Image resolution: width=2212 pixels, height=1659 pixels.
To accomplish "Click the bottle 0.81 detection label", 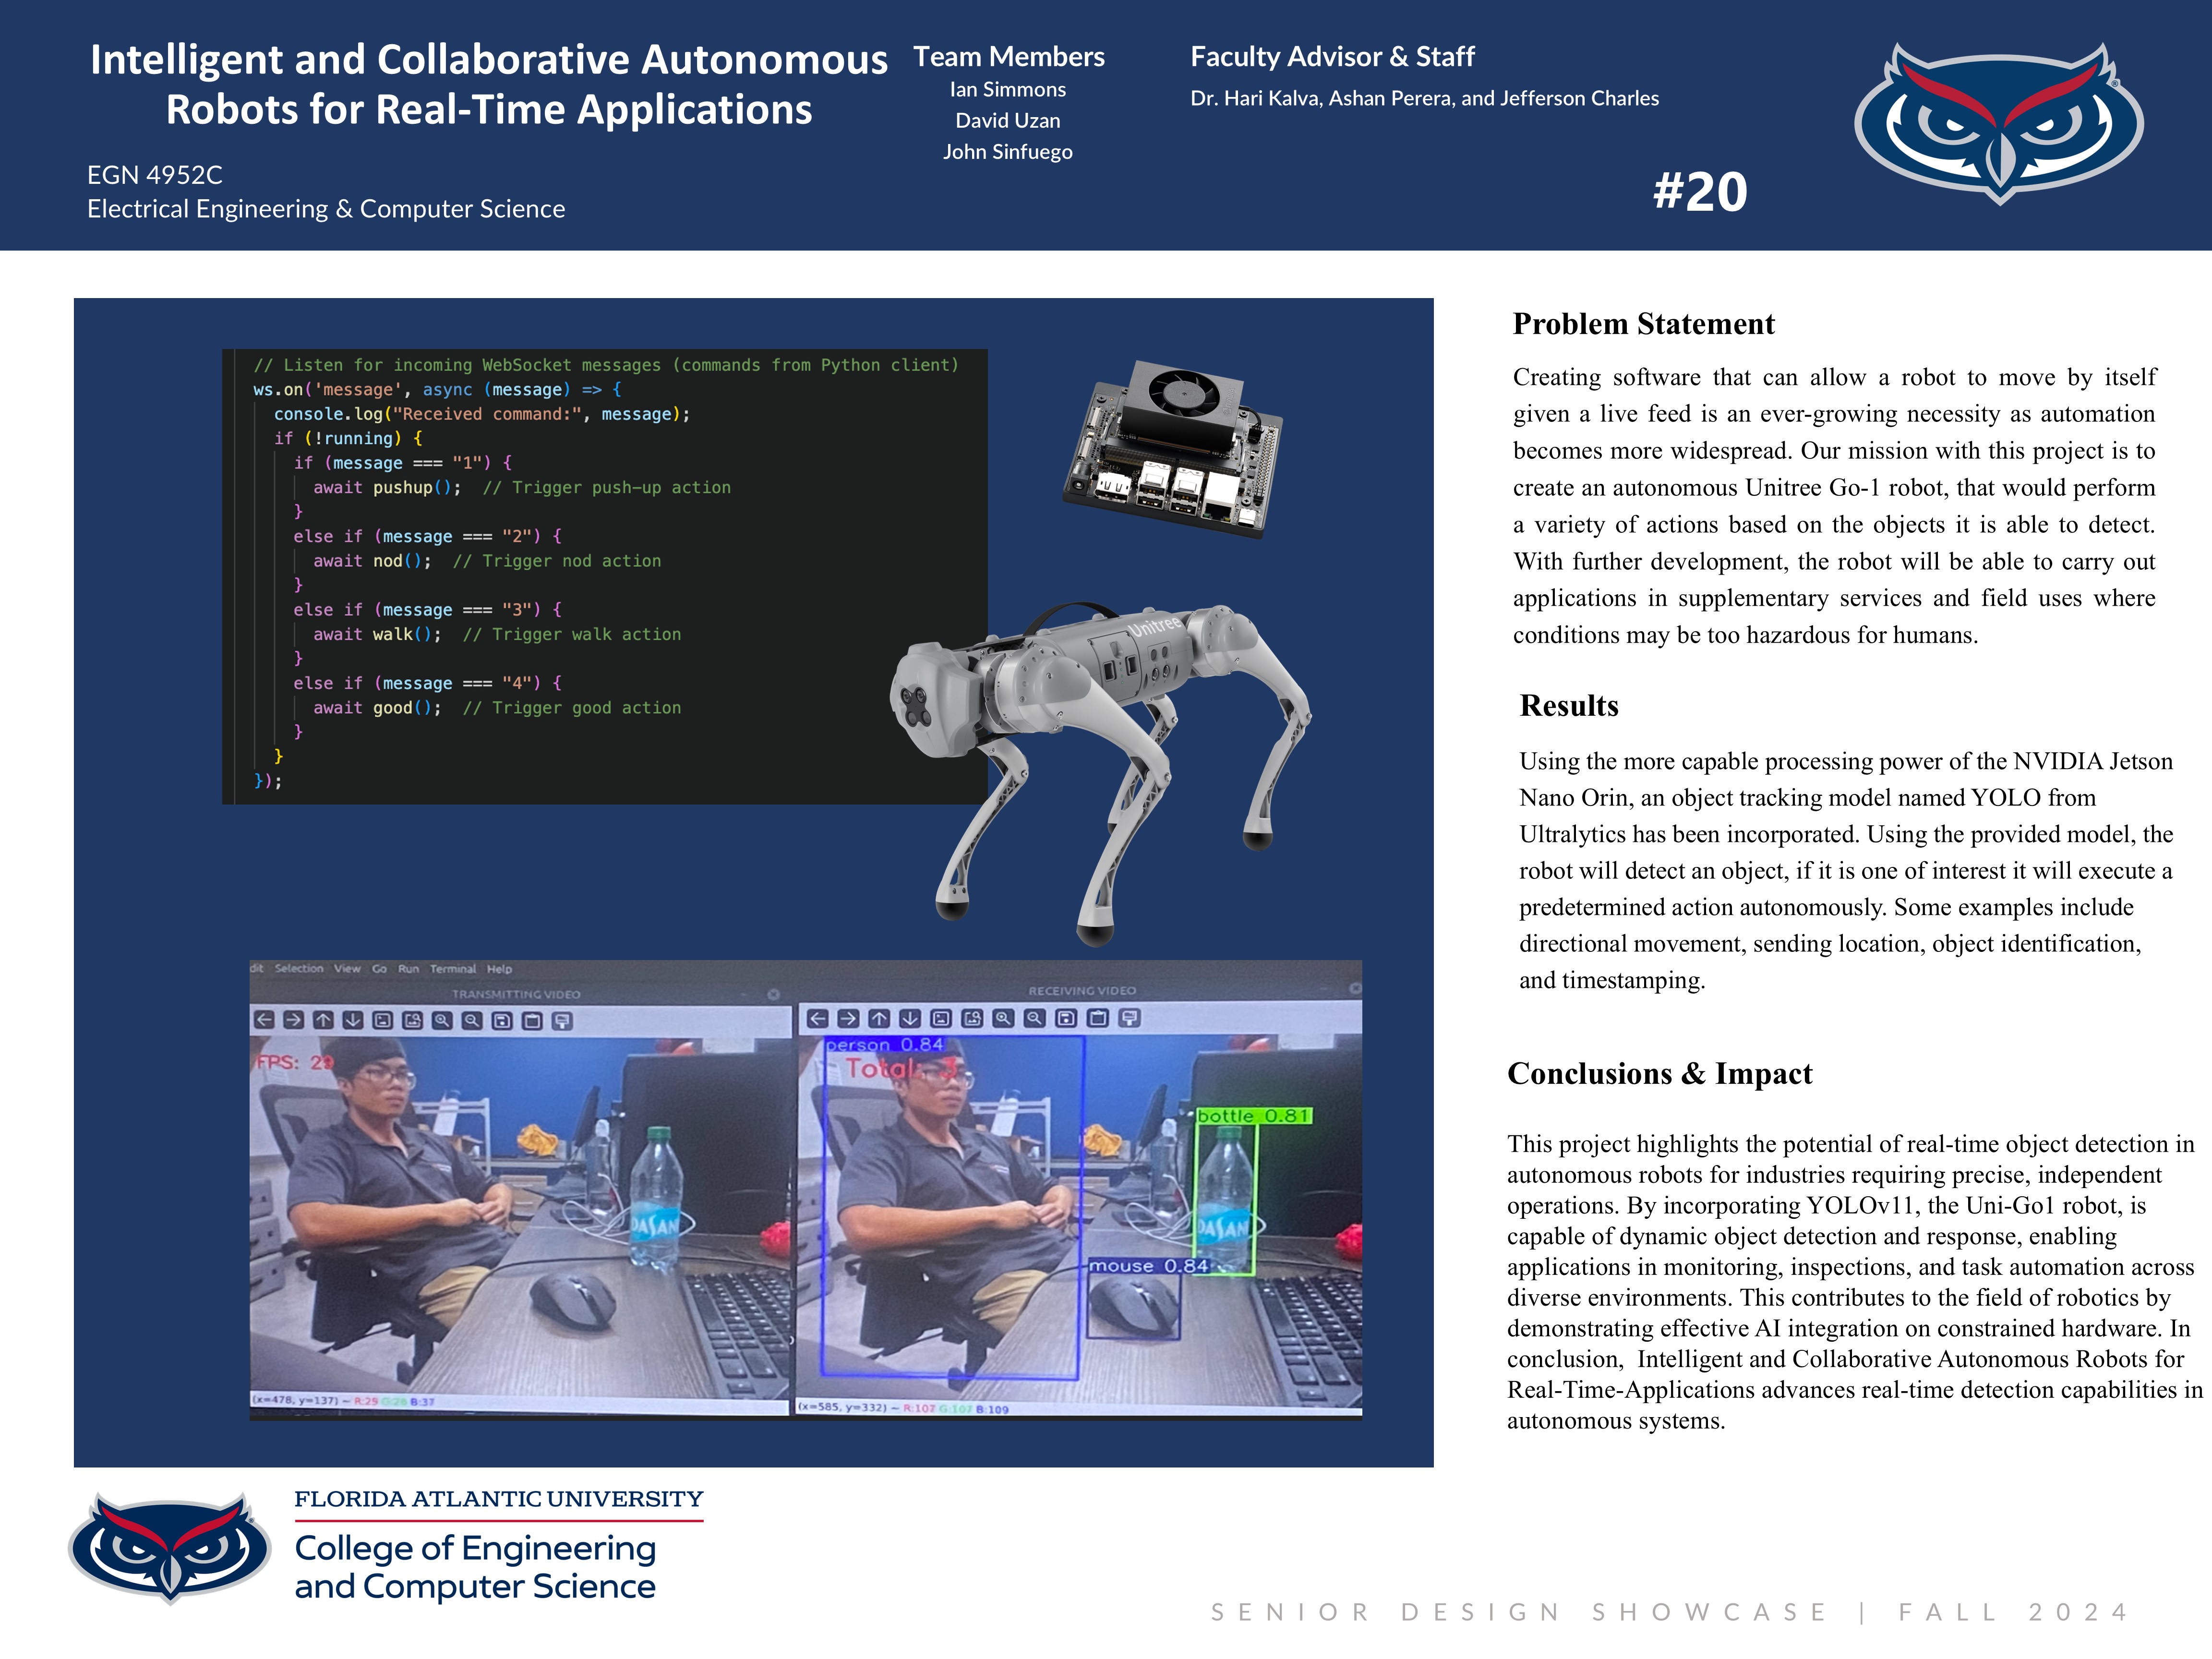I will point(1253,1115).
